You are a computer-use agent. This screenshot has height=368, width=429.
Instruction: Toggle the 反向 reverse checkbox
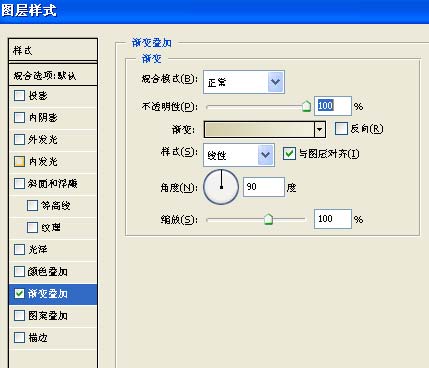[341, 129]
